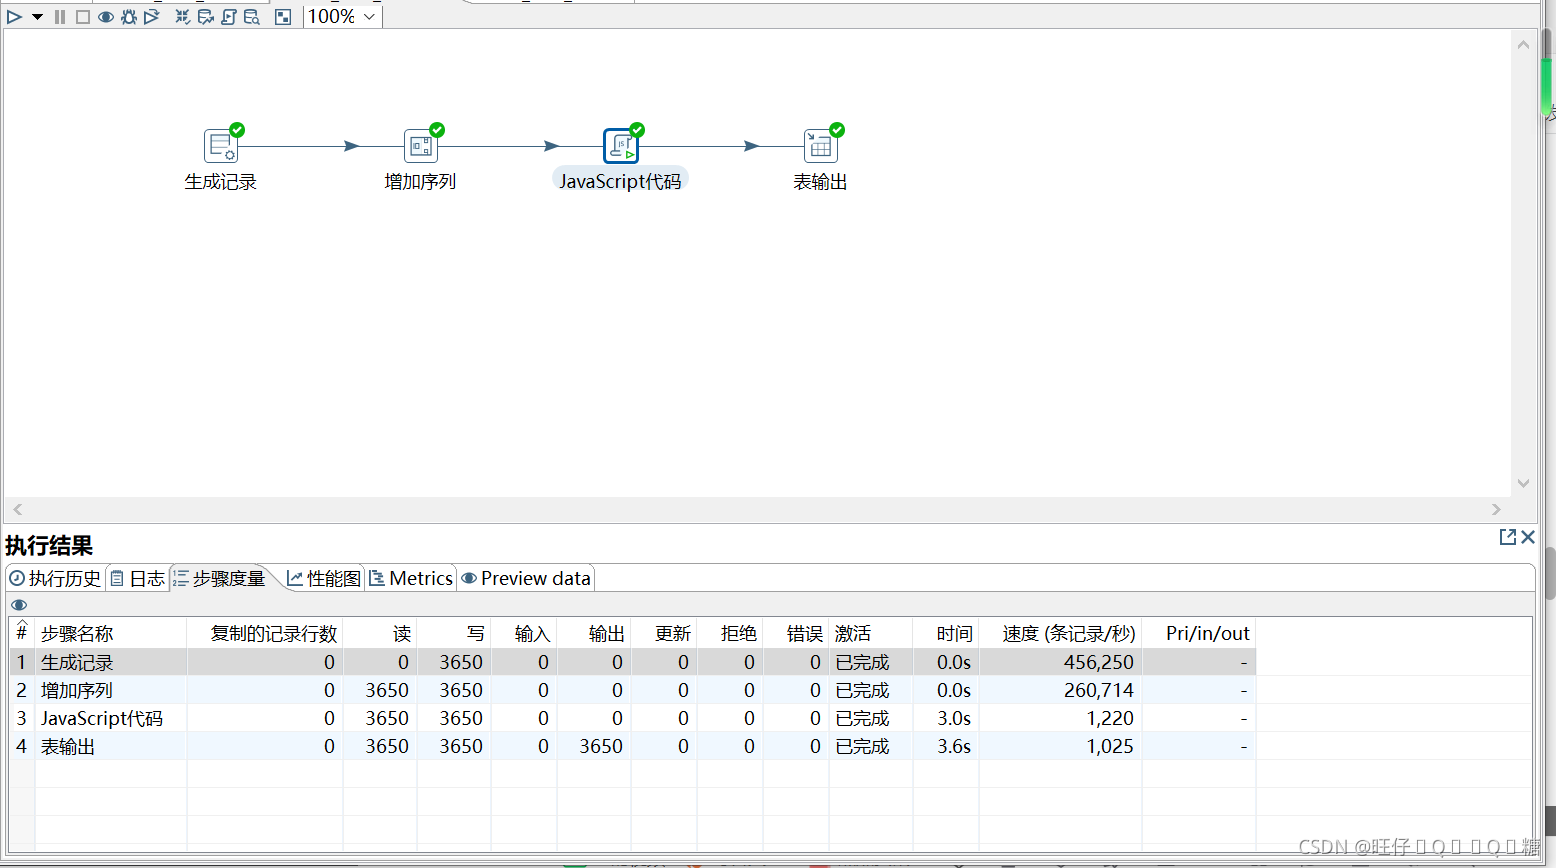The image size is (1556, 868).
Task: Toggle sort on the # column header
Action: pos(22,634)
